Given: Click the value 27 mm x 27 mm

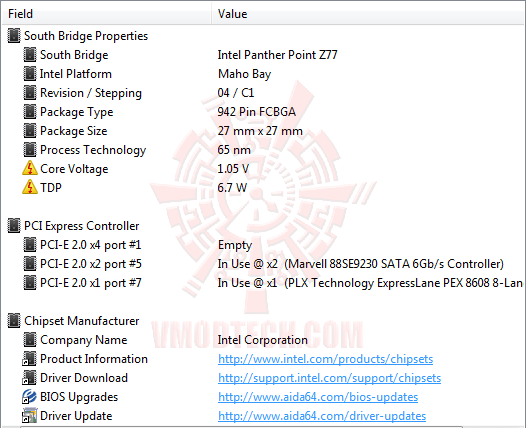Looking at the screenshot, I should pos(260,131).
